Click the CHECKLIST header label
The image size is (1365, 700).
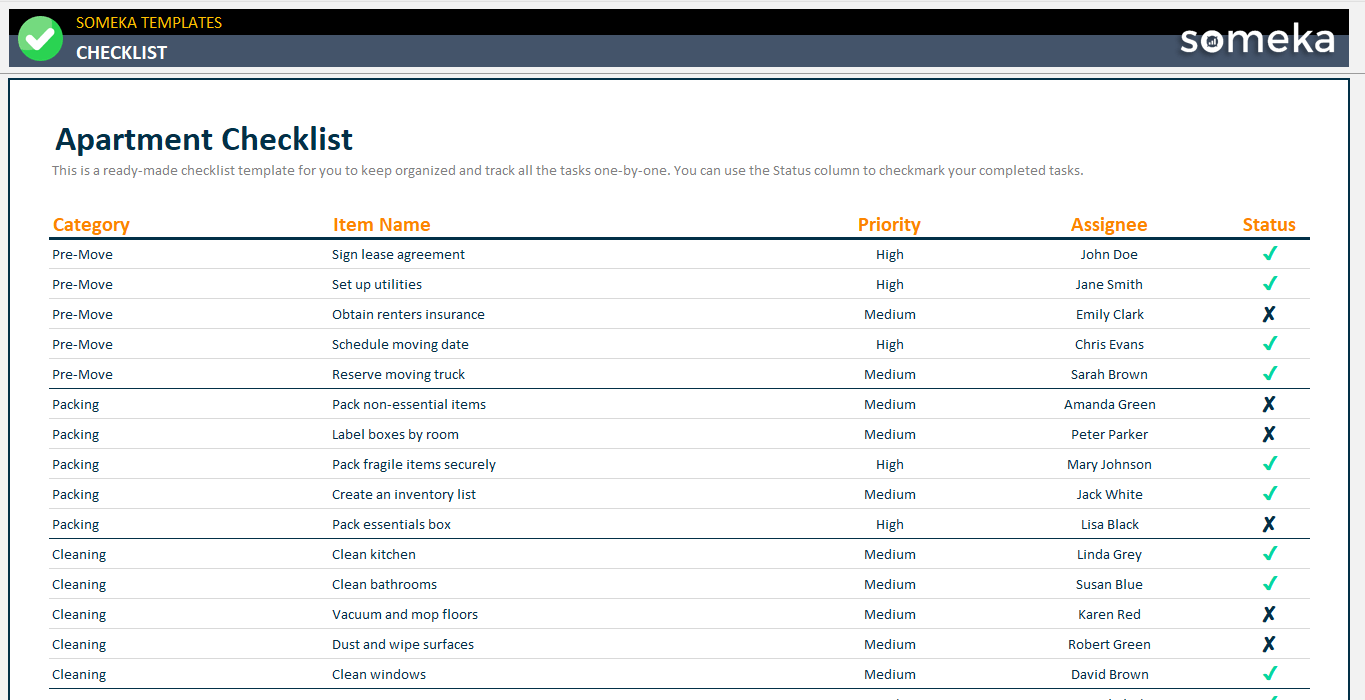(121, 52)
